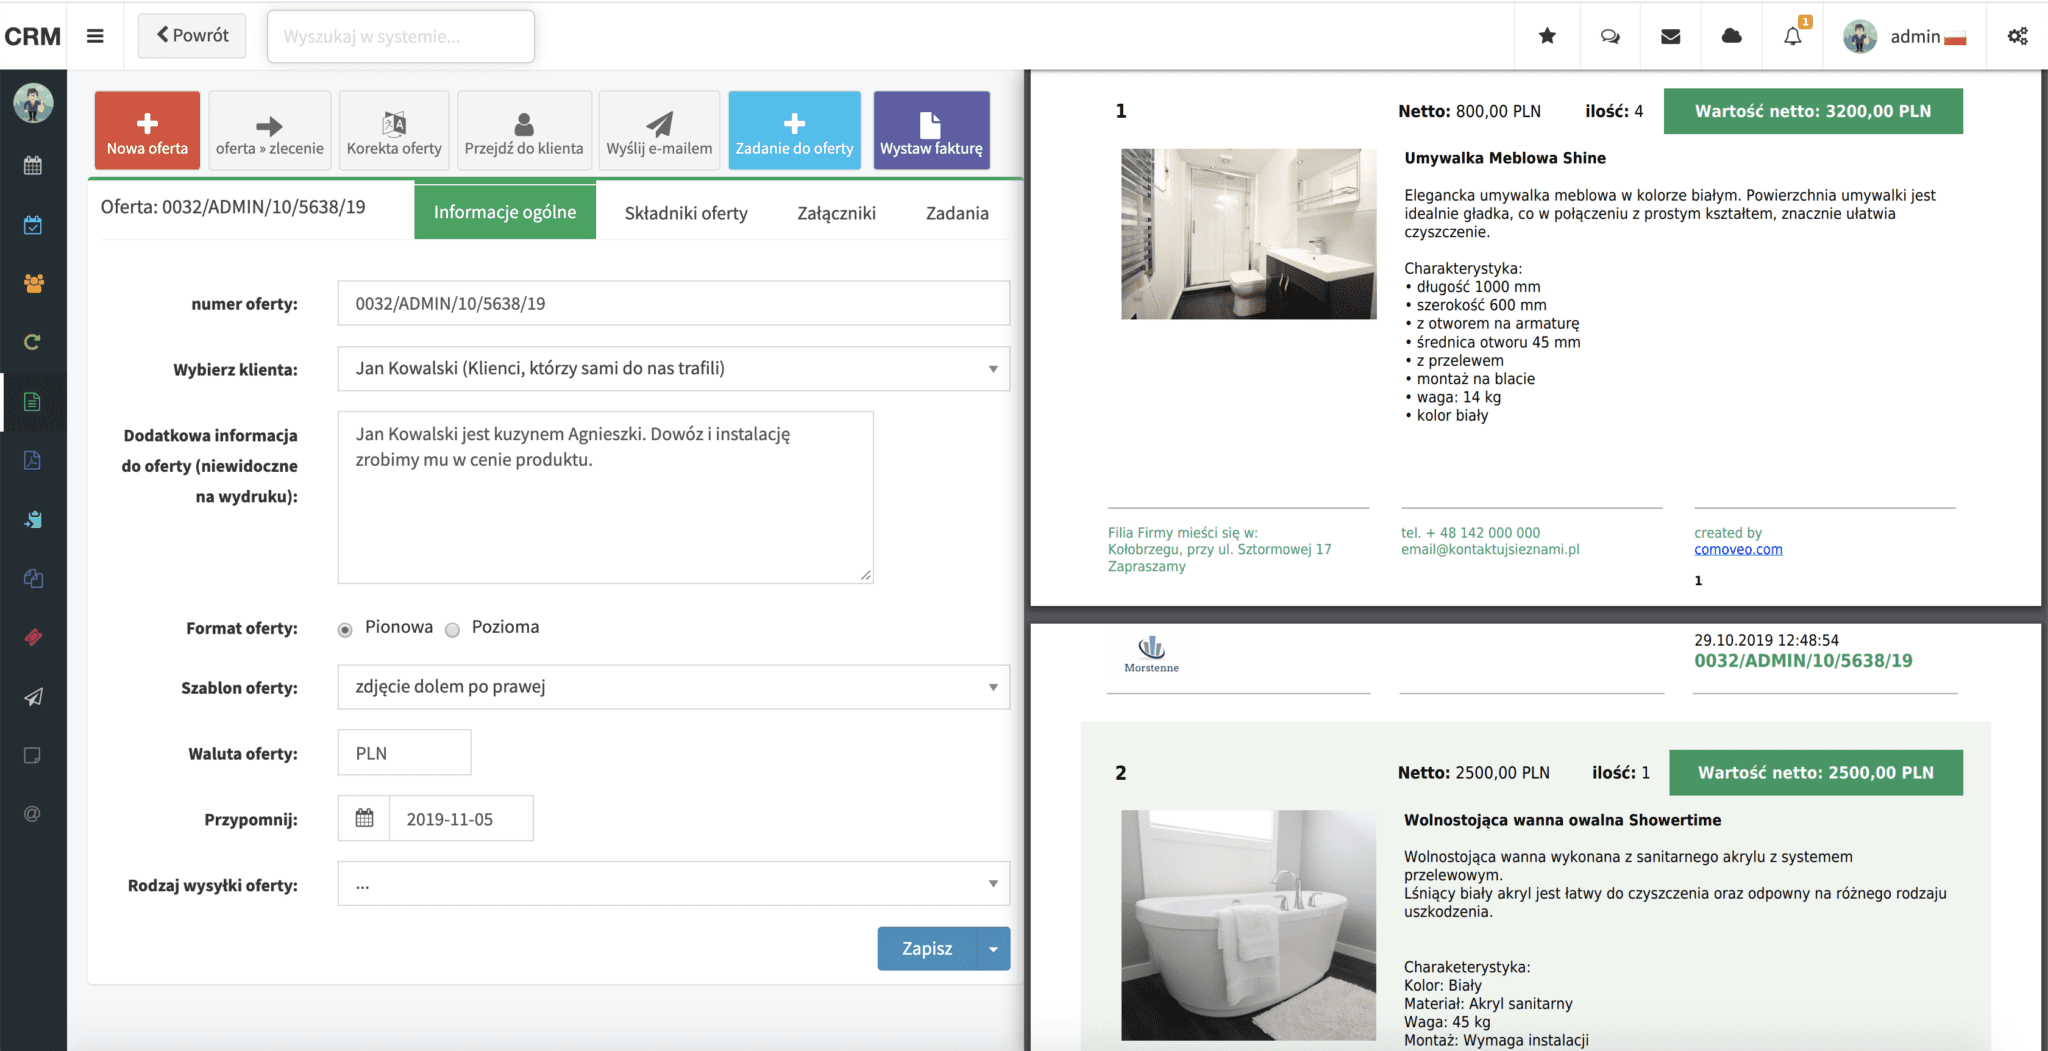This screenshot has width=2048, height=1051.
Task: Create a new offer with Nowa oferta
Action: click(147, 130)
